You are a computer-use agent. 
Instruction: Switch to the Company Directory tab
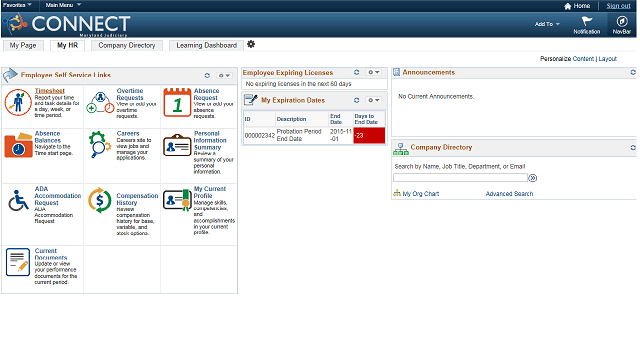tap(127, 45)
